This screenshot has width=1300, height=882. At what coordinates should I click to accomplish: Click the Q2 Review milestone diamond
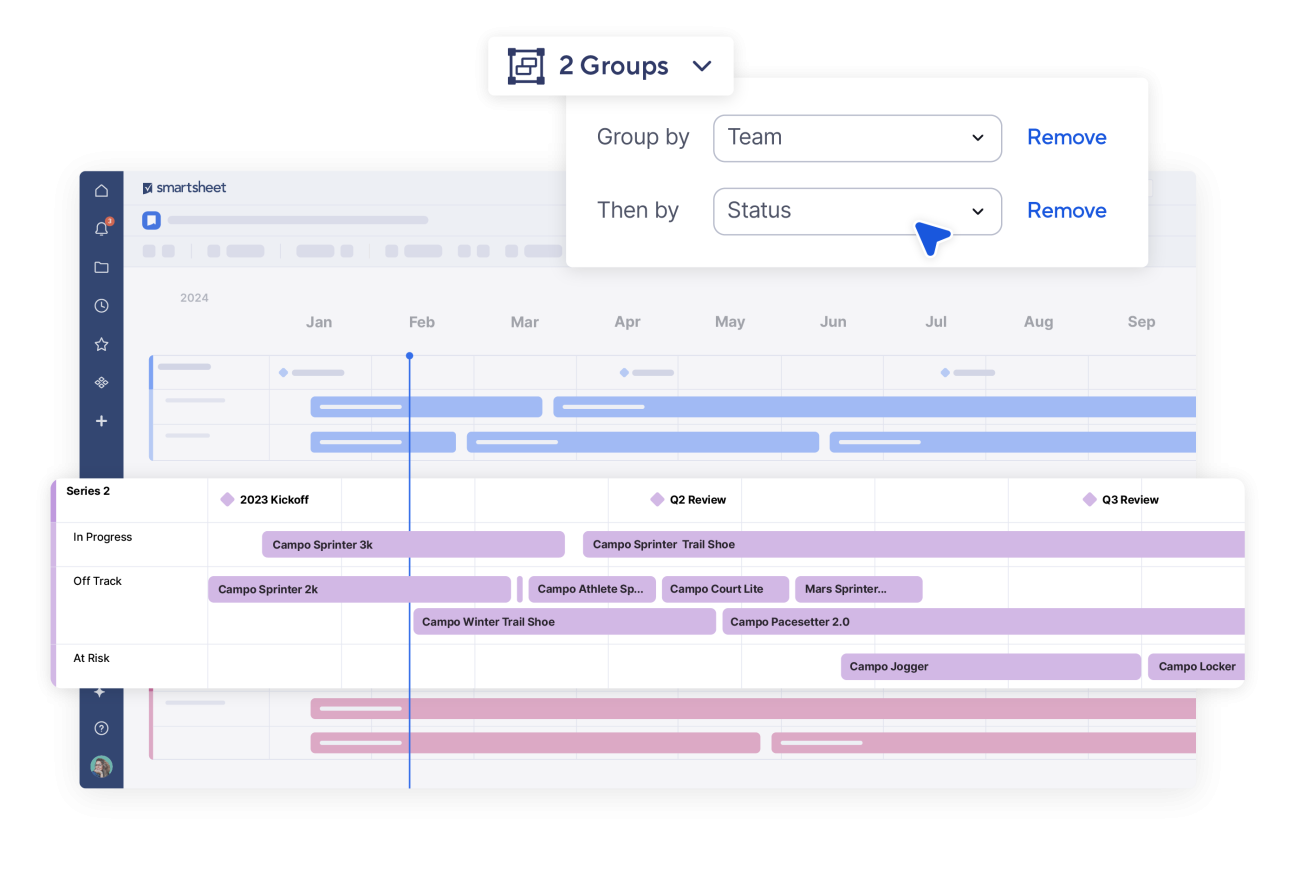coord(658,499)
